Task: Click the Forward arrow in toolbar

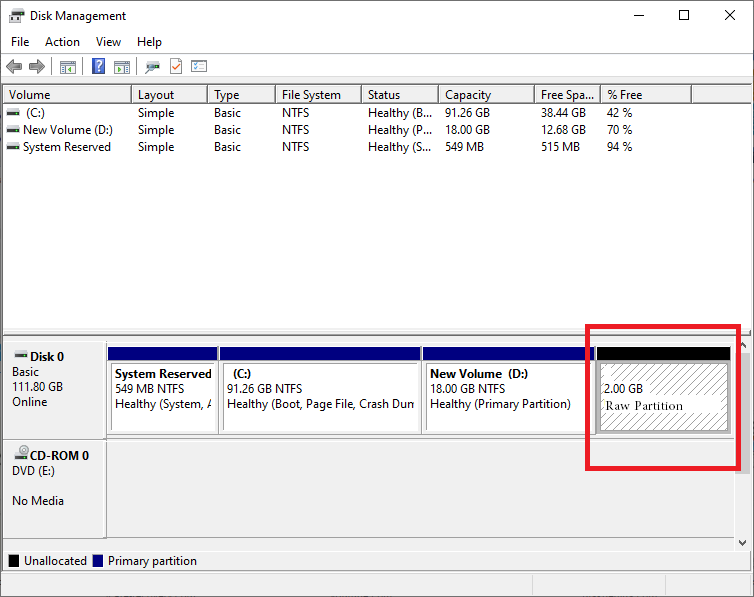Action: point(37,66)
